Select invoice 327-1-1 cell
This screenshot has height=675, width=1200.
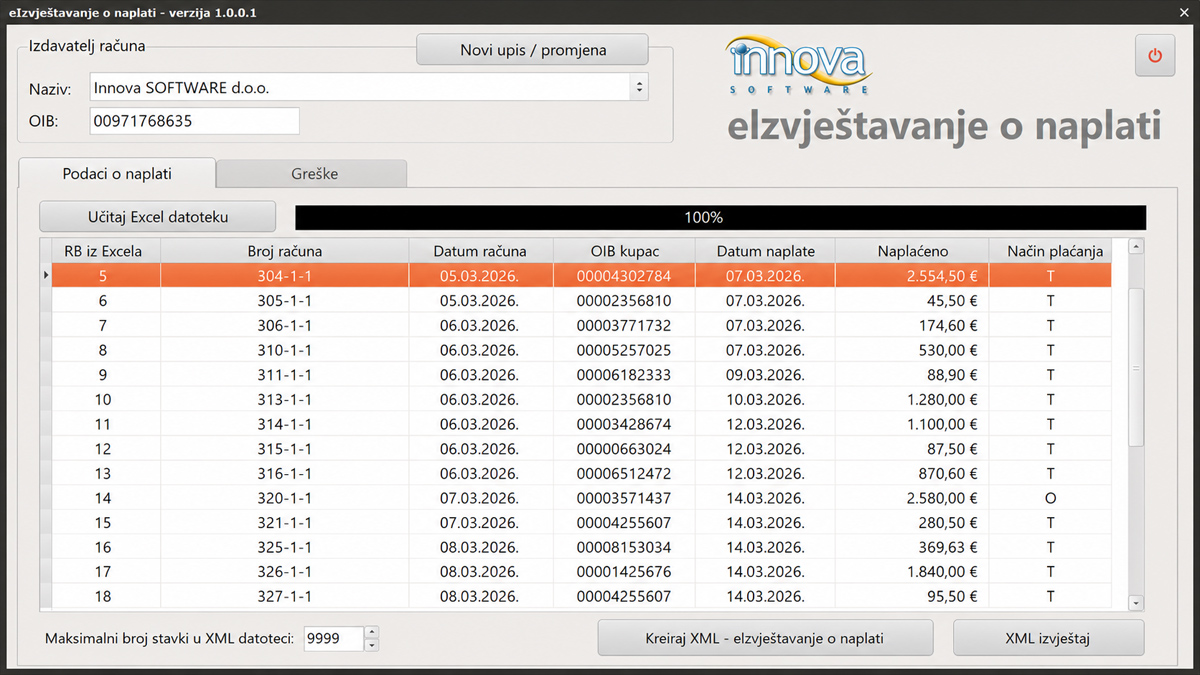[x=285, y=597]
